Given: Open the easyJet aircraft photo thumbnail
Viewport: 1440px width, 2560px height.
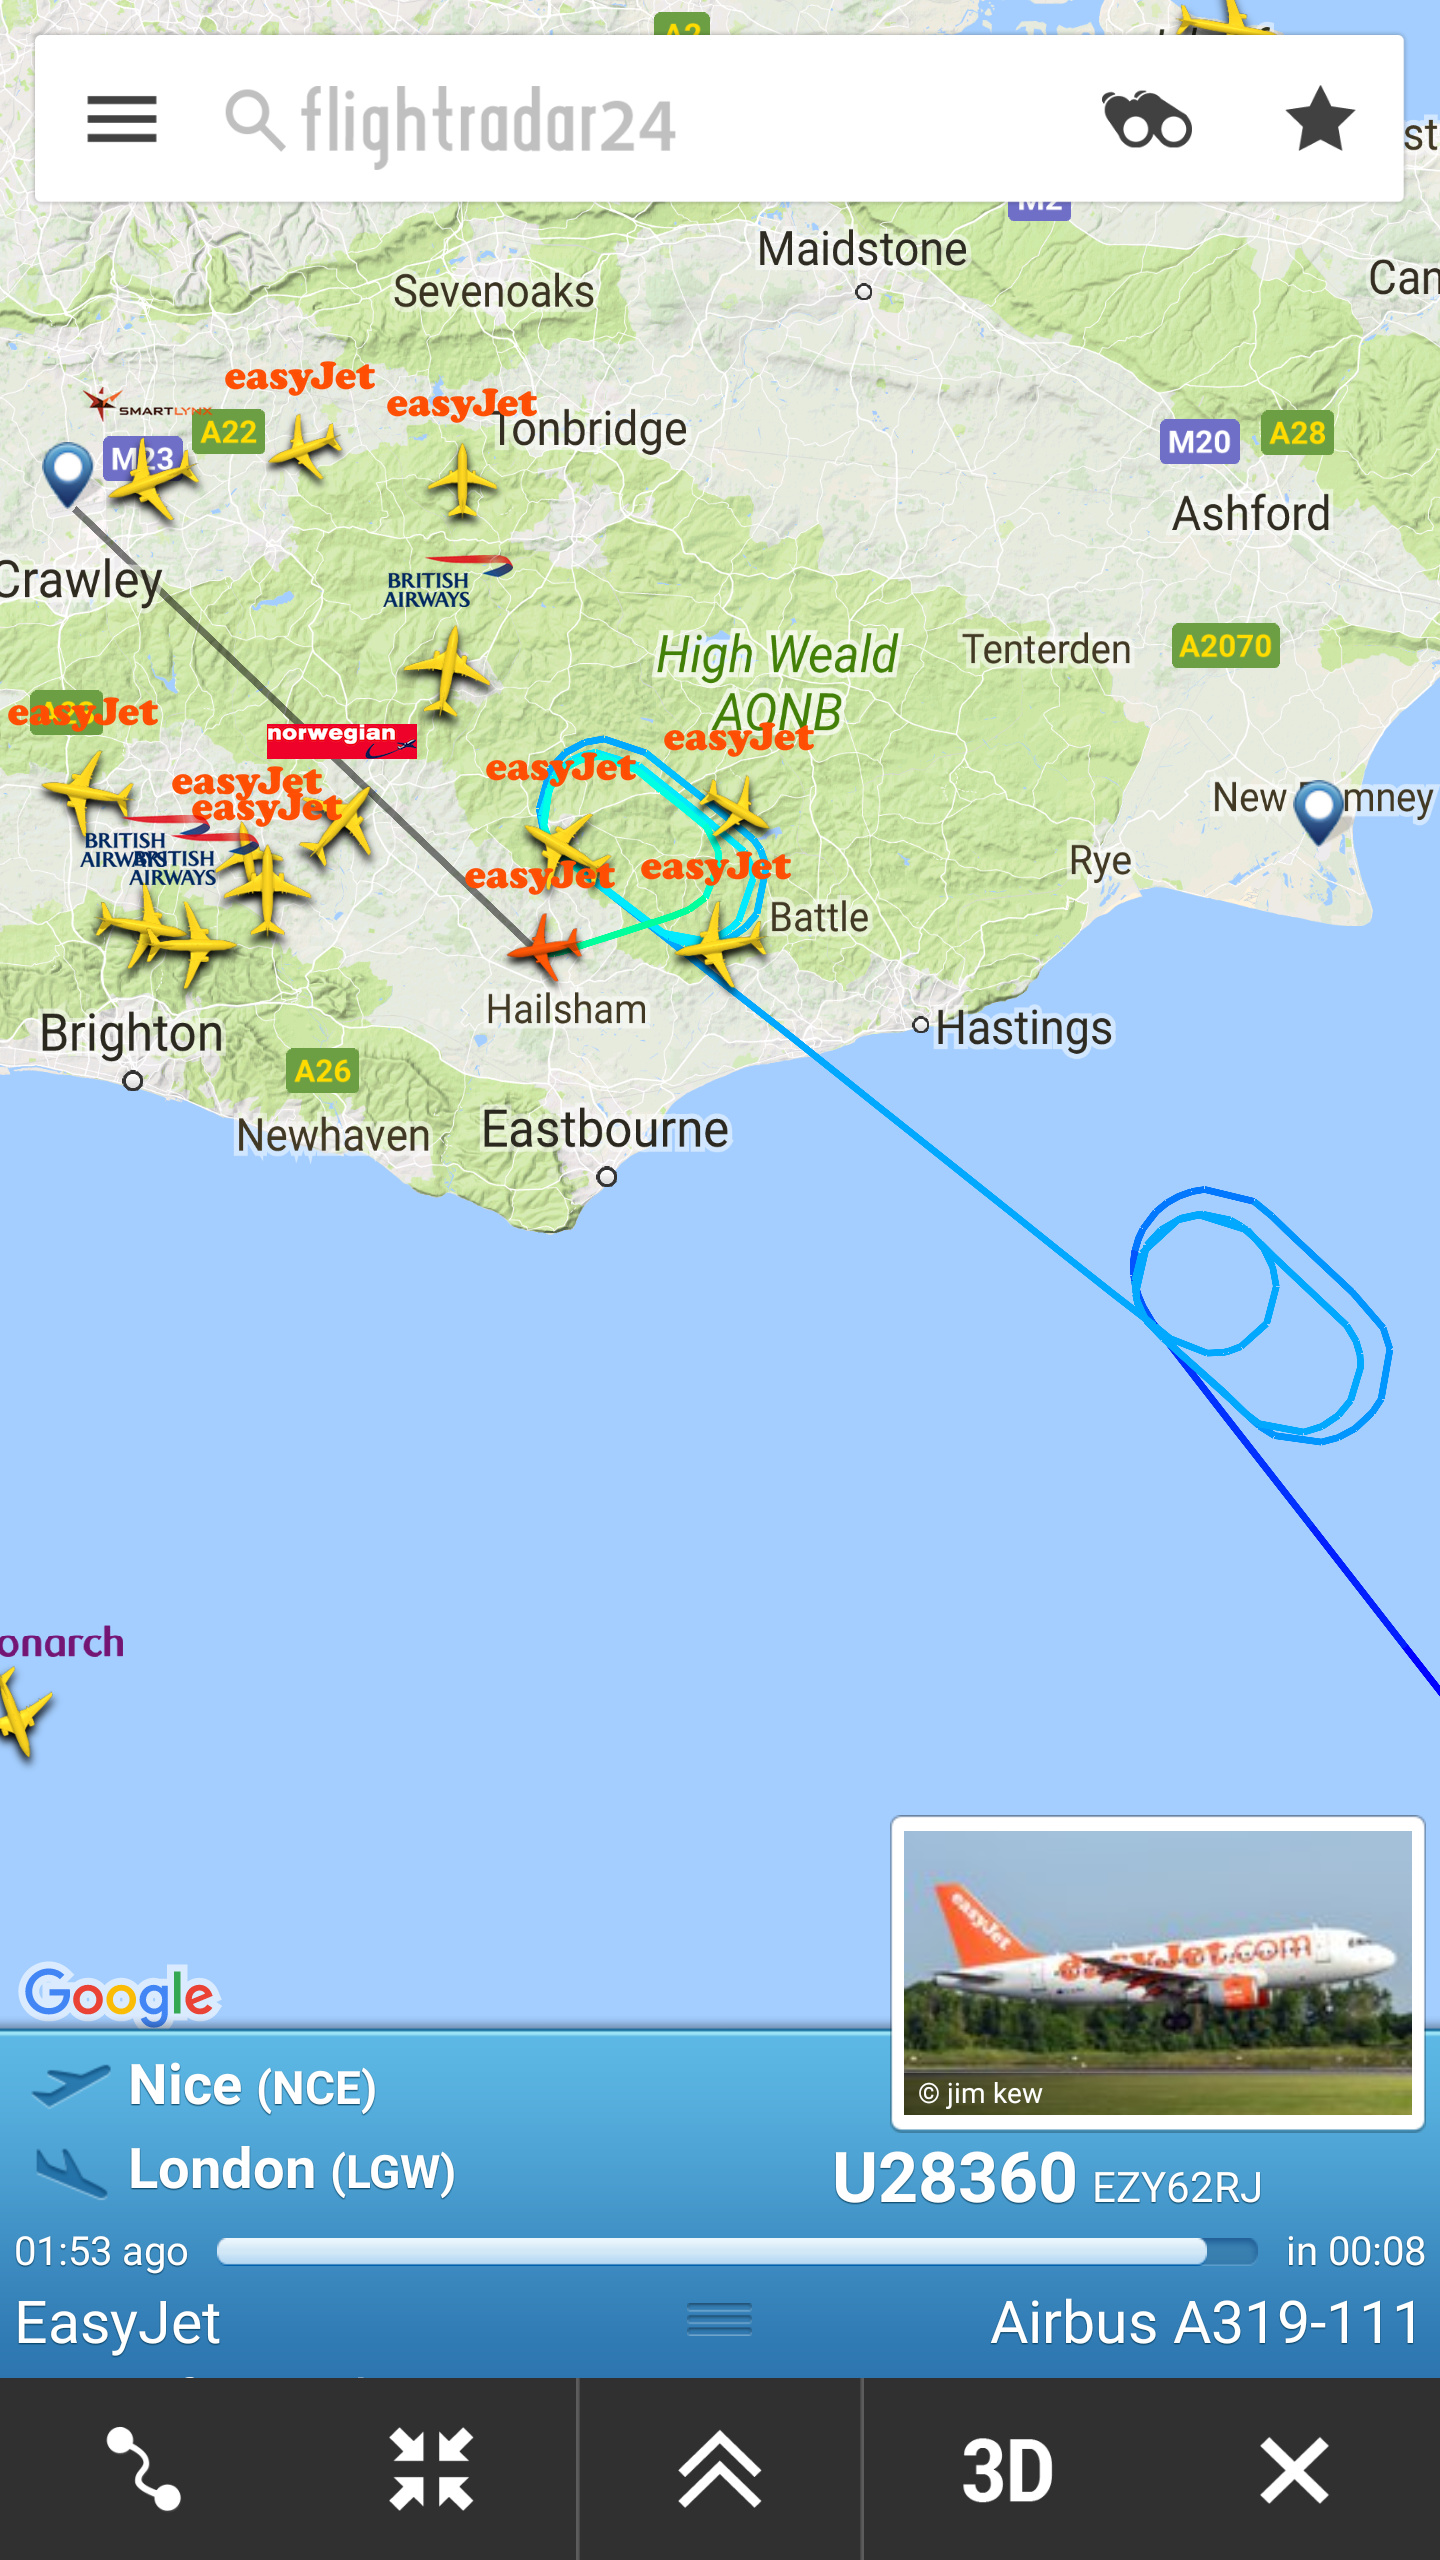Looking at the screenshot, I should [1158, 1972].
